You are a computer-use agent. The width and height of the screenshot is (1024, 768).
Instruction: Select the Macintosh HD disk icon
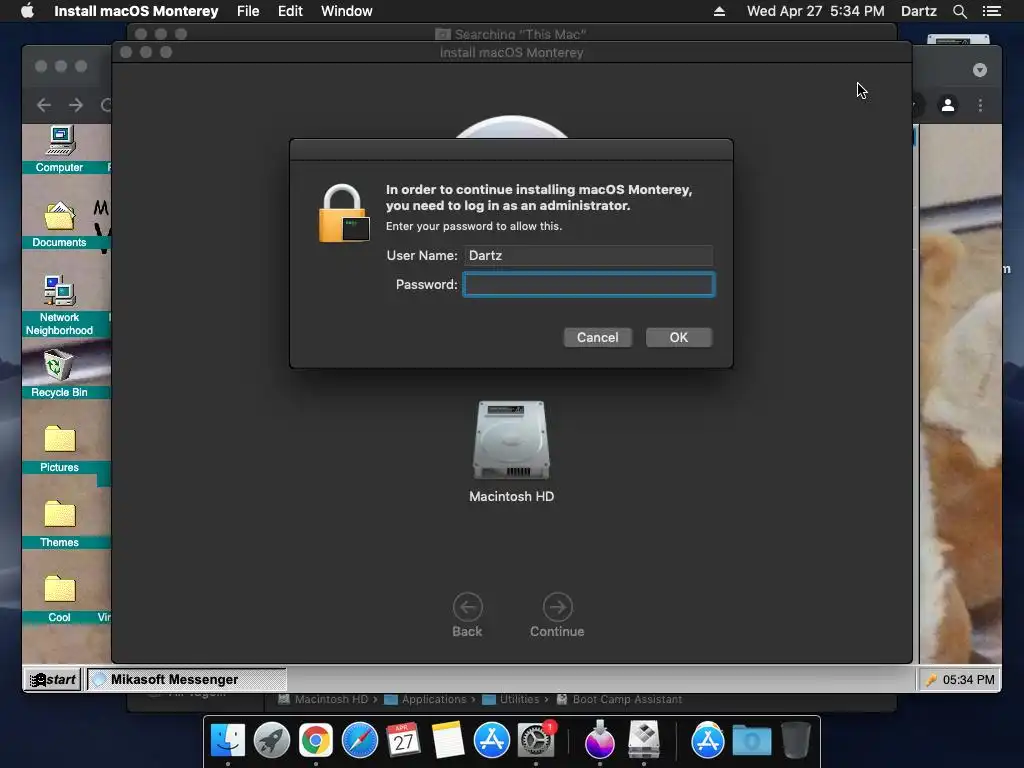(511, 440)
